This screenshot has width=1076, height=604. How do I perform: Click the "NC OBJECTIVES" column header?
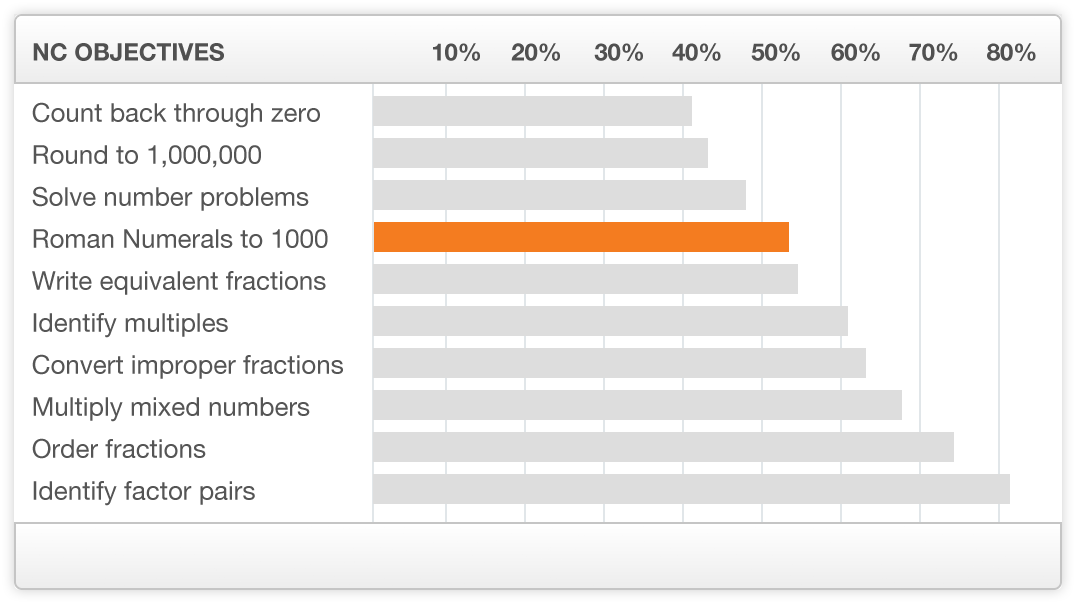[128, 53]
